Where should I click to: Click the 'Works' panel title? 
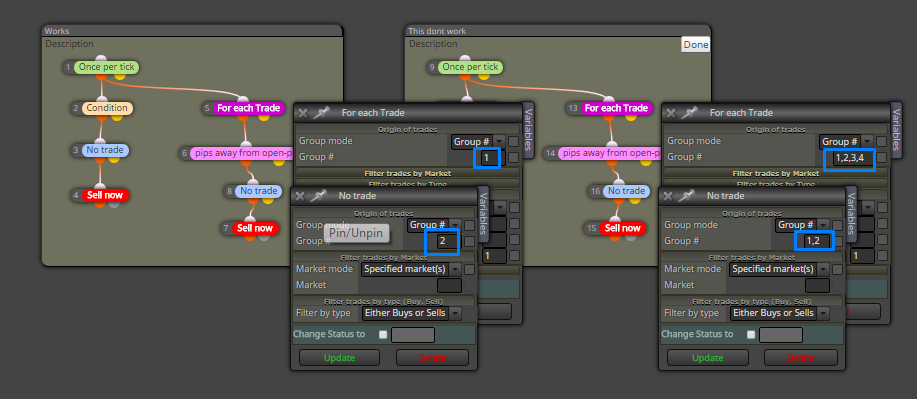point(57,31)
